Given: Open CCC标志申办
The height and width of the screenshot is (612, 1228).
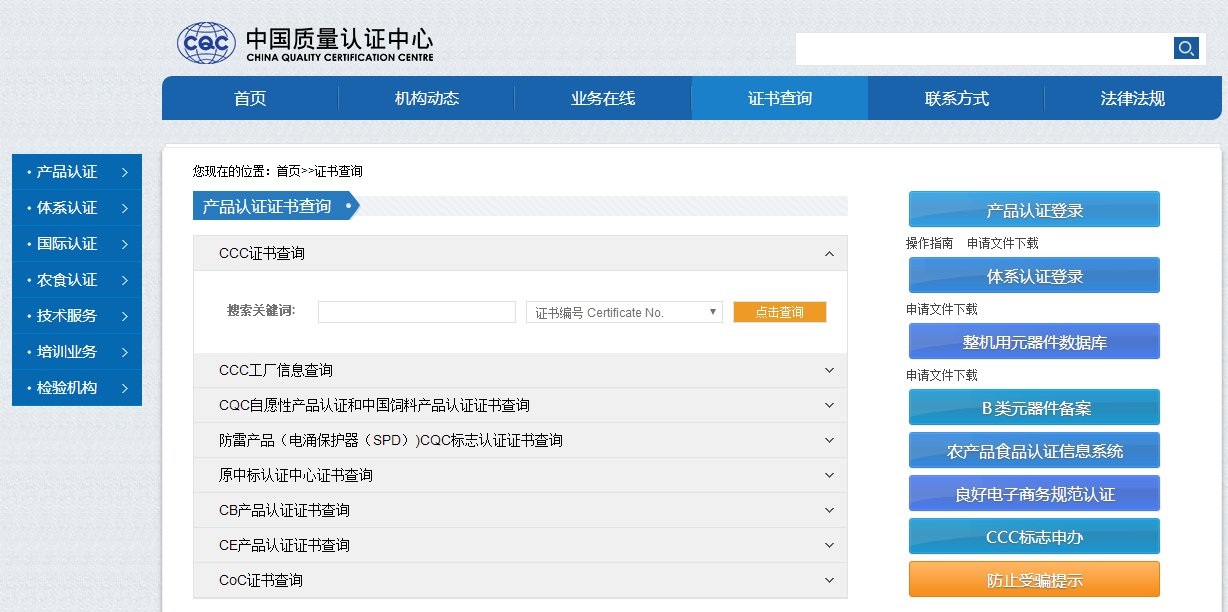Looking at the screenshot, I should [x=1033, y=536].
